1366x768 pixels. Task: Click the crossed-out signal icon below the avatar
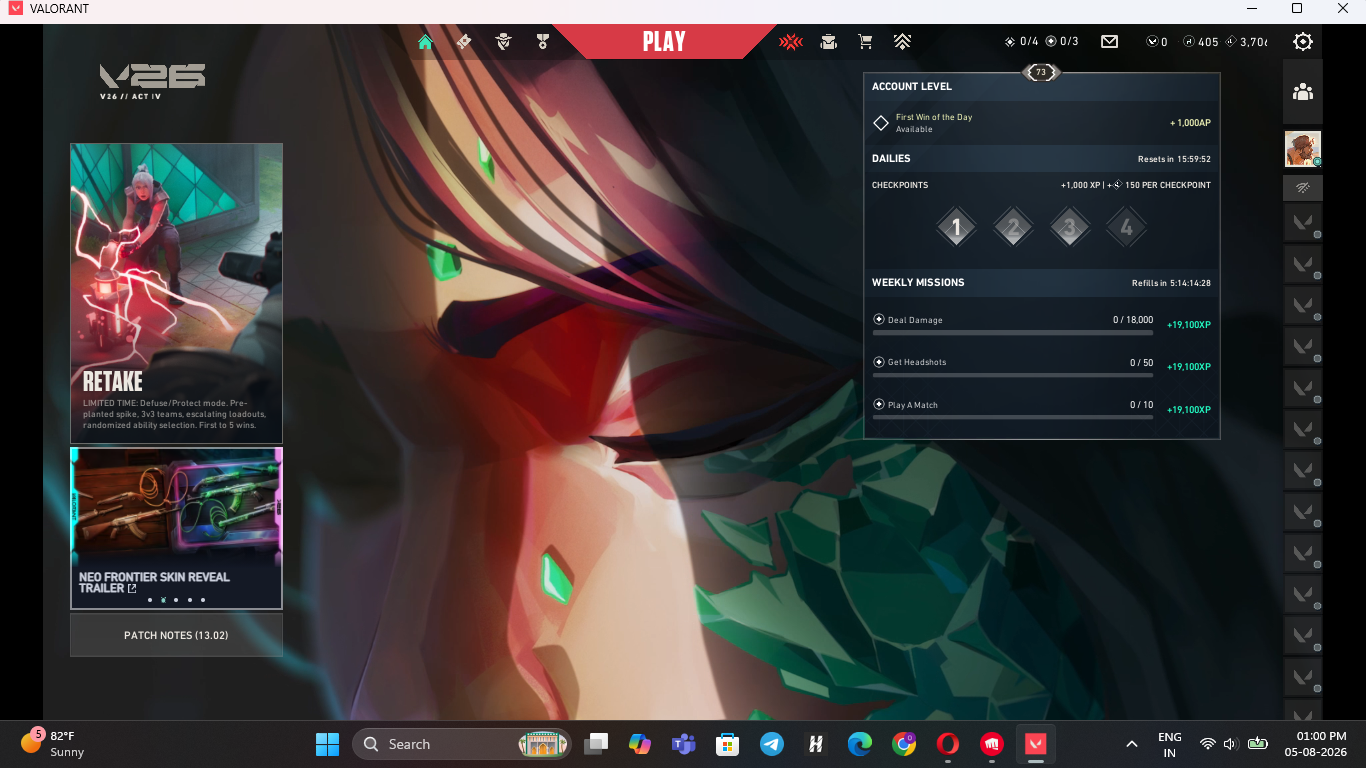pos(1302,187)
